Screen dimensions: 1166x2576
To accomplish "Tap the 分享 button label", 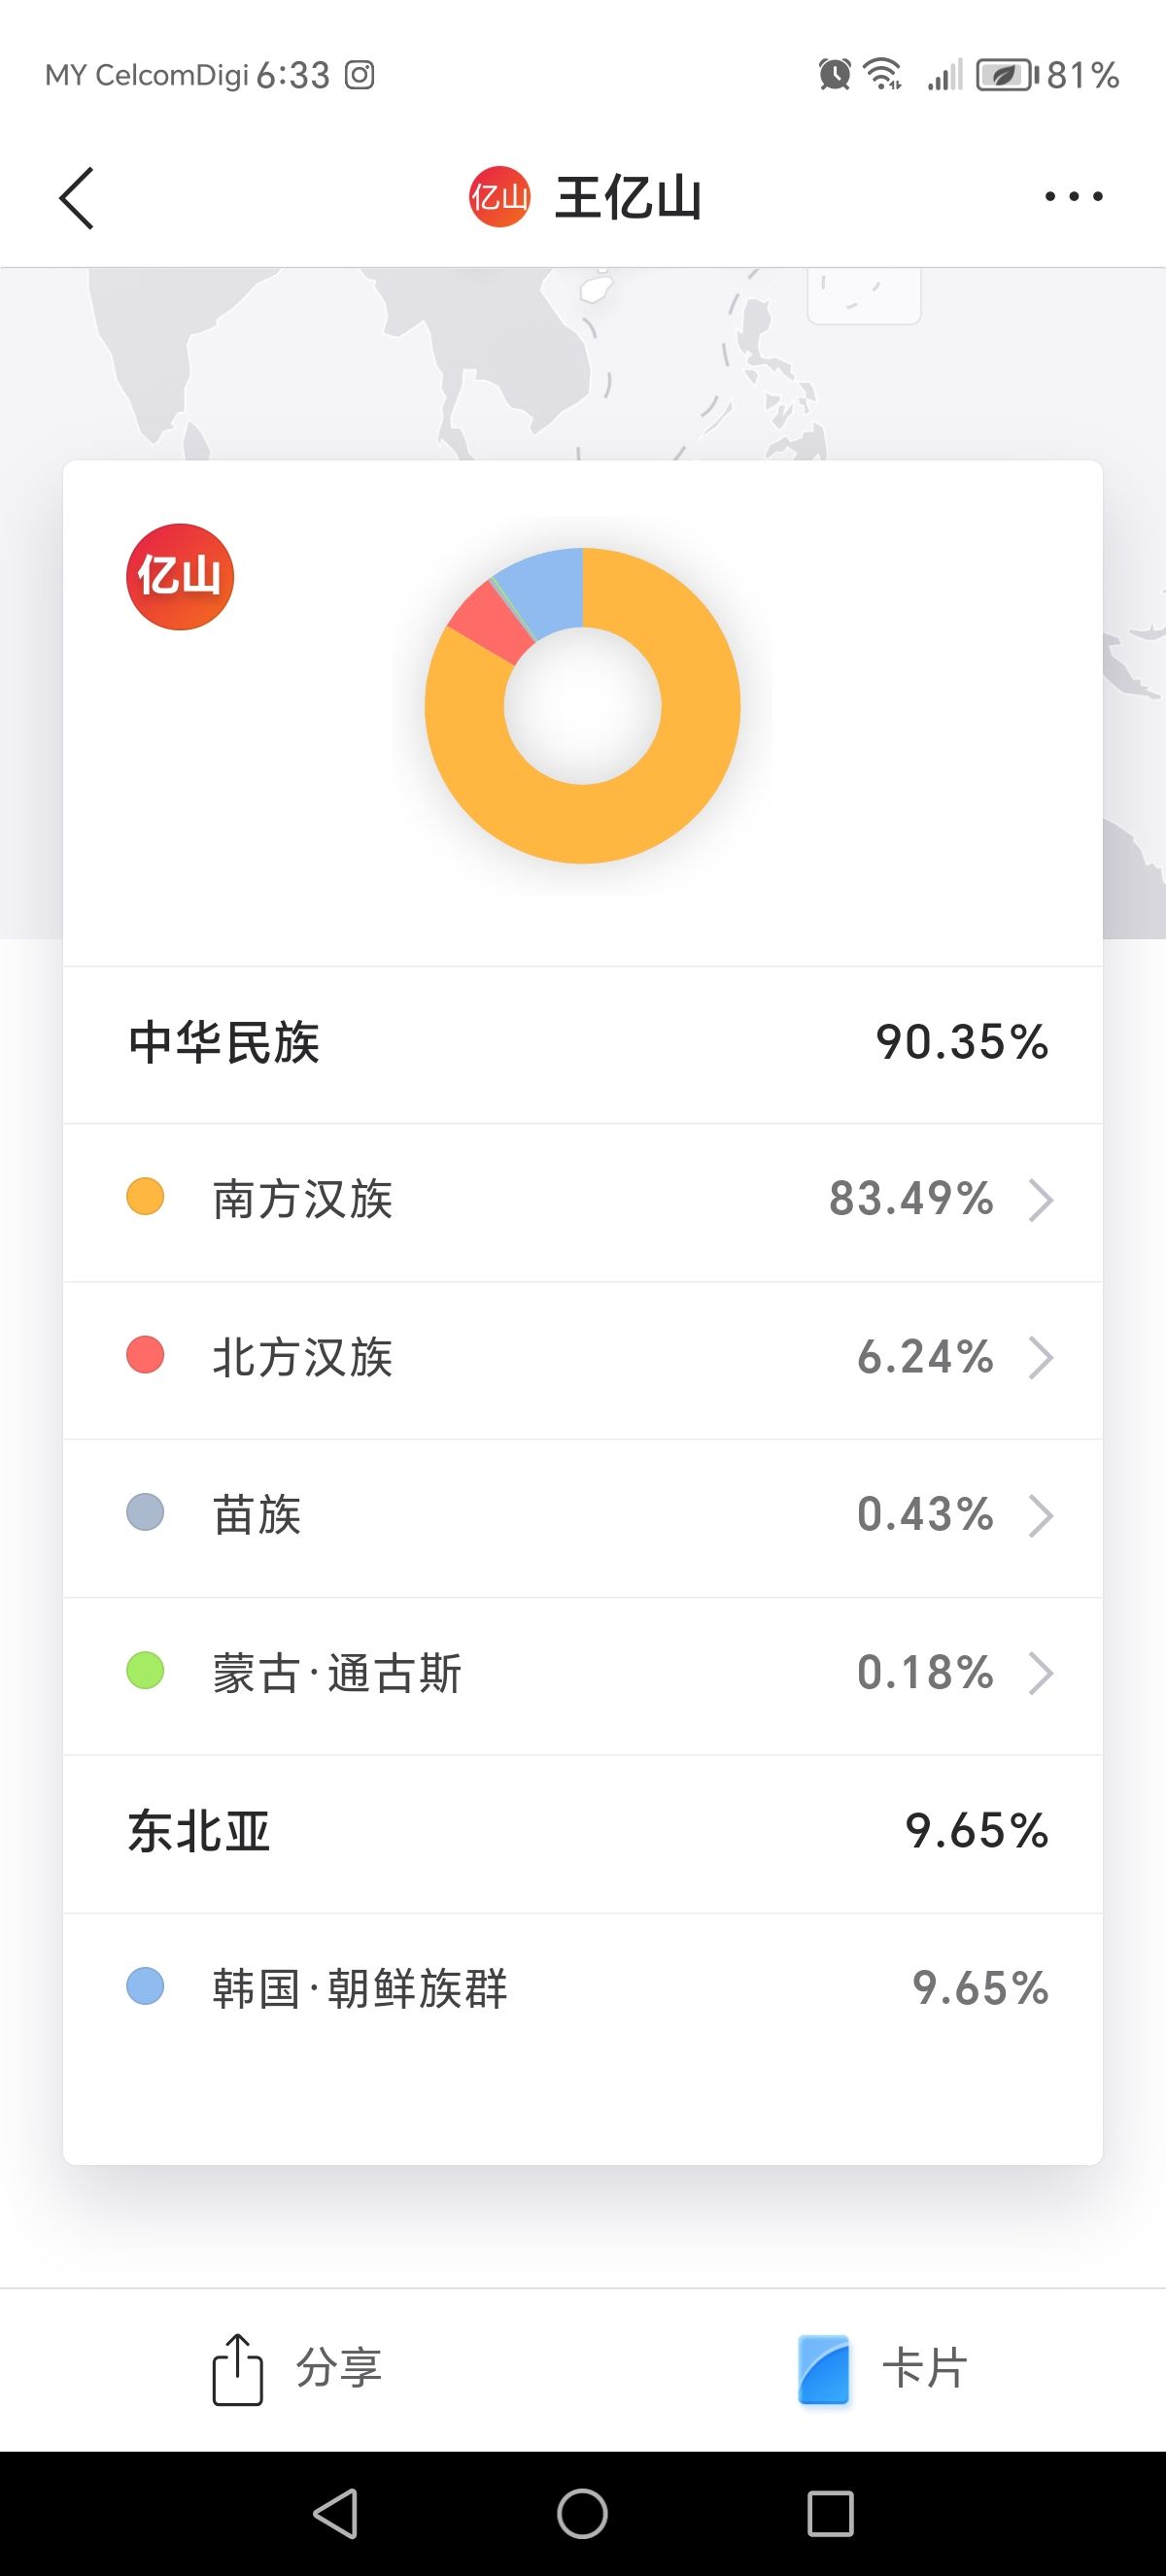I will coord(339,2369).
